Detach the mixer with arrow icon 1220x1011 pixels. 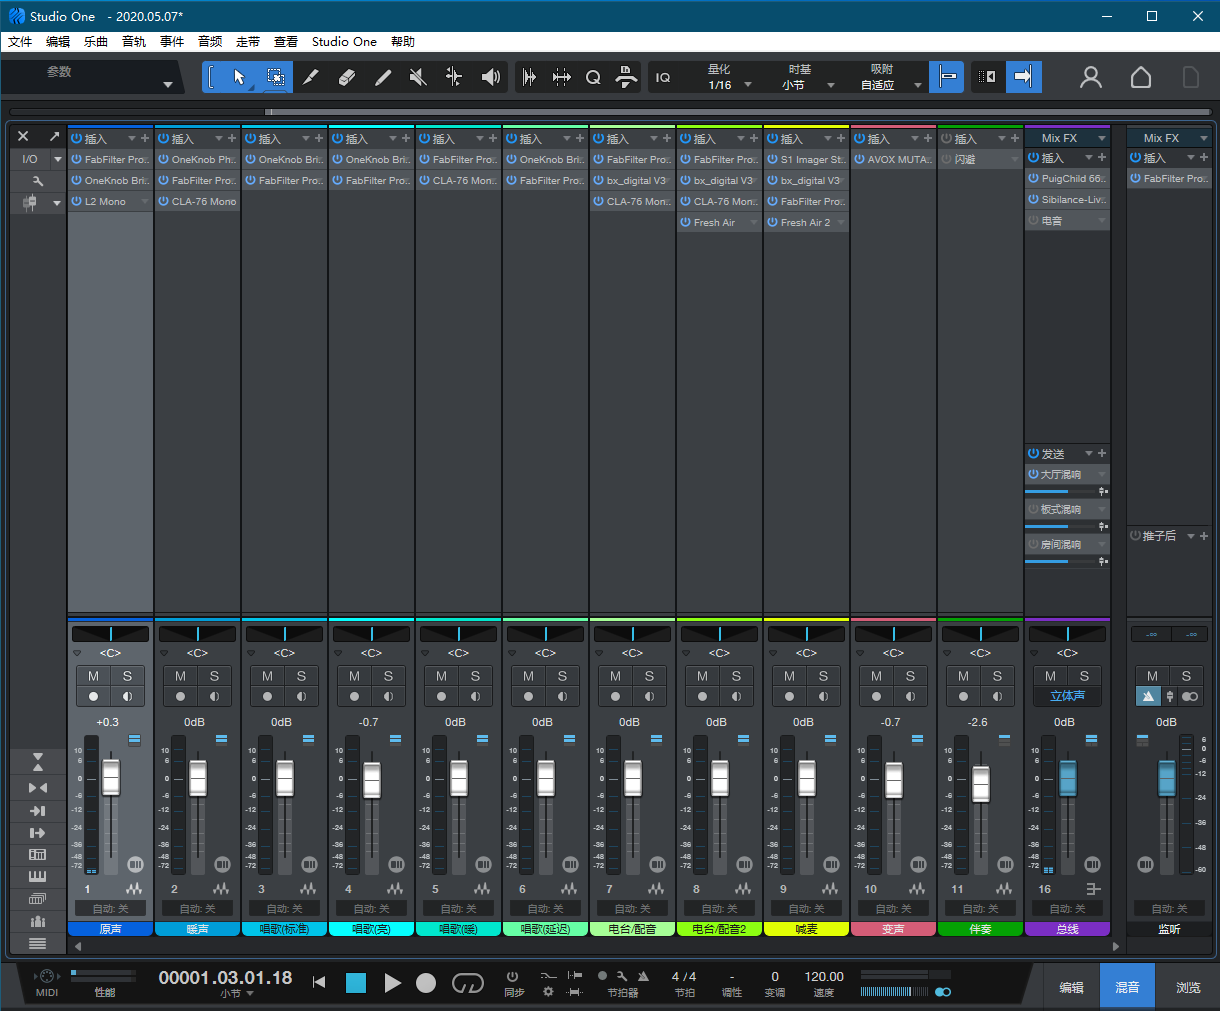point(54,136)
